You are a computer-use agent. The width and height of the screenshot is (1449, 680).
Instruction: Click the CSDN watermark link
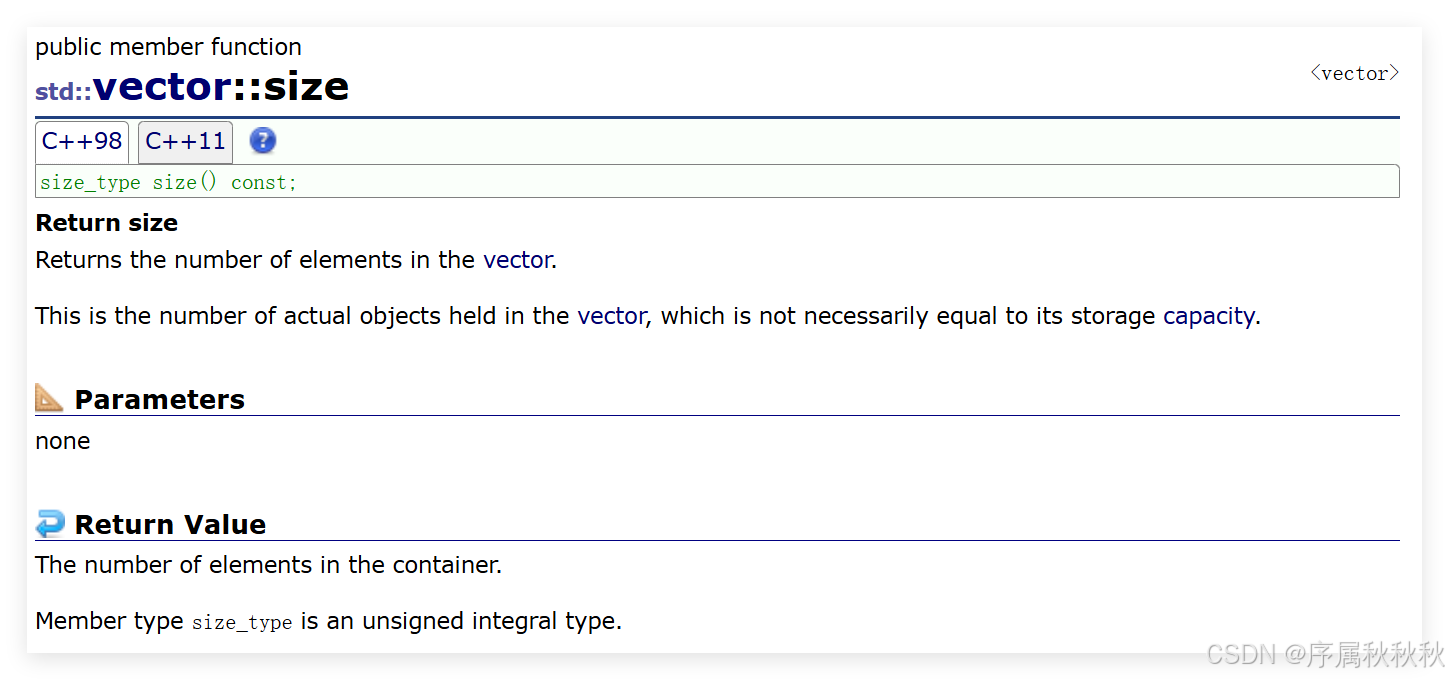(x=1318, y=654)
